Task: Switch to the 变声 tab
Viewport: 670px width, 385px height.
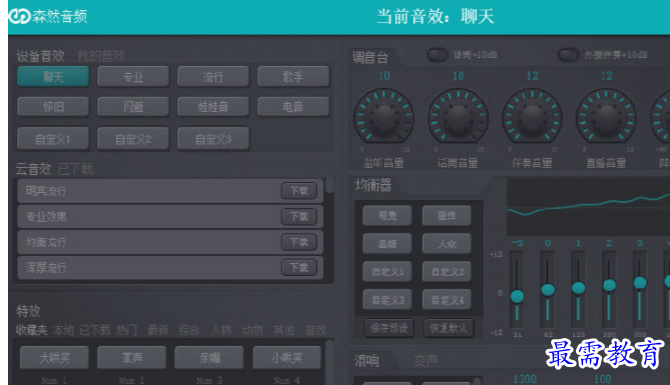Action: [x=426, y=361]
